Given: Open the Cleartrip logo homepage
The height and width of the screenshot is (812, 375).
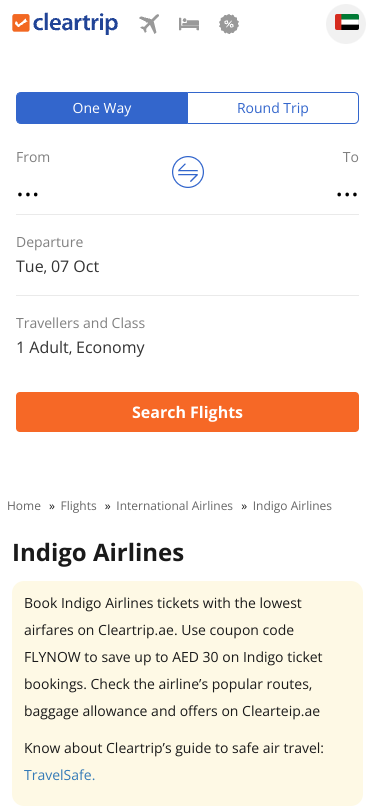Looking at the screenshot, I should [65, 23].
